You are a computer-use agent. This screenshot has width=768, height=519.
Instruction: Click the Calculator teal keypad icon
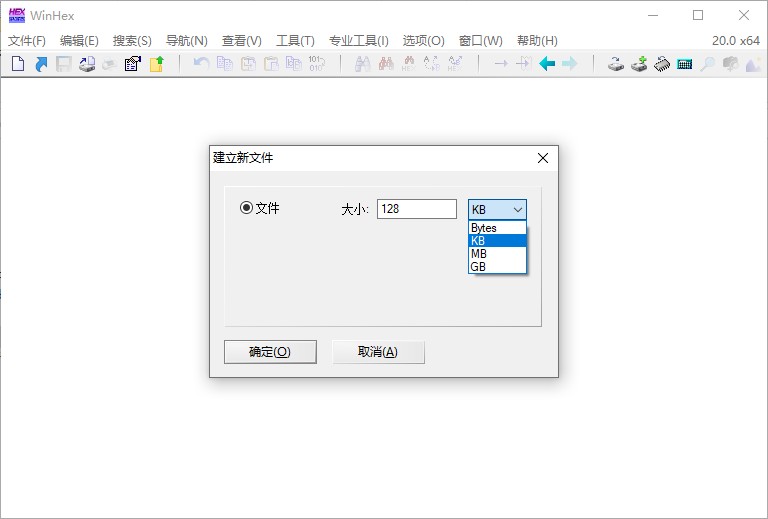click(x=684, y=64)
